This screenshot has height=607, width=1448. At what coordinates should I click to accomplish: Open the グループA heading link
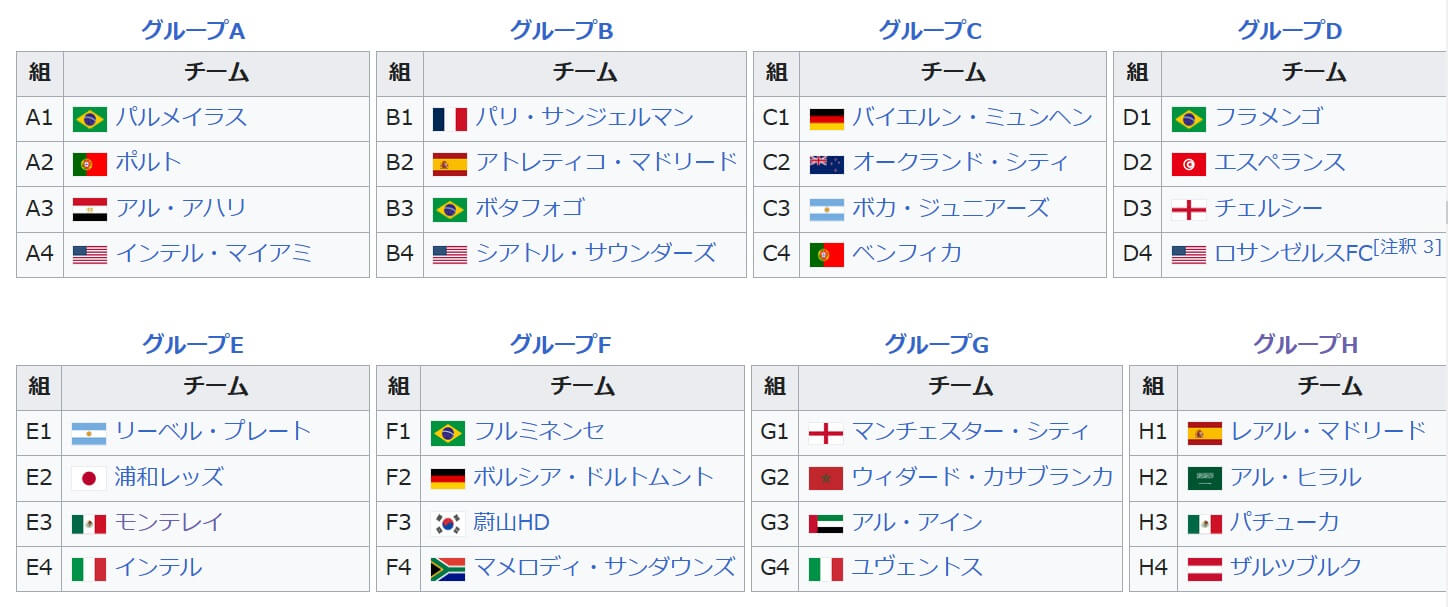193,30
